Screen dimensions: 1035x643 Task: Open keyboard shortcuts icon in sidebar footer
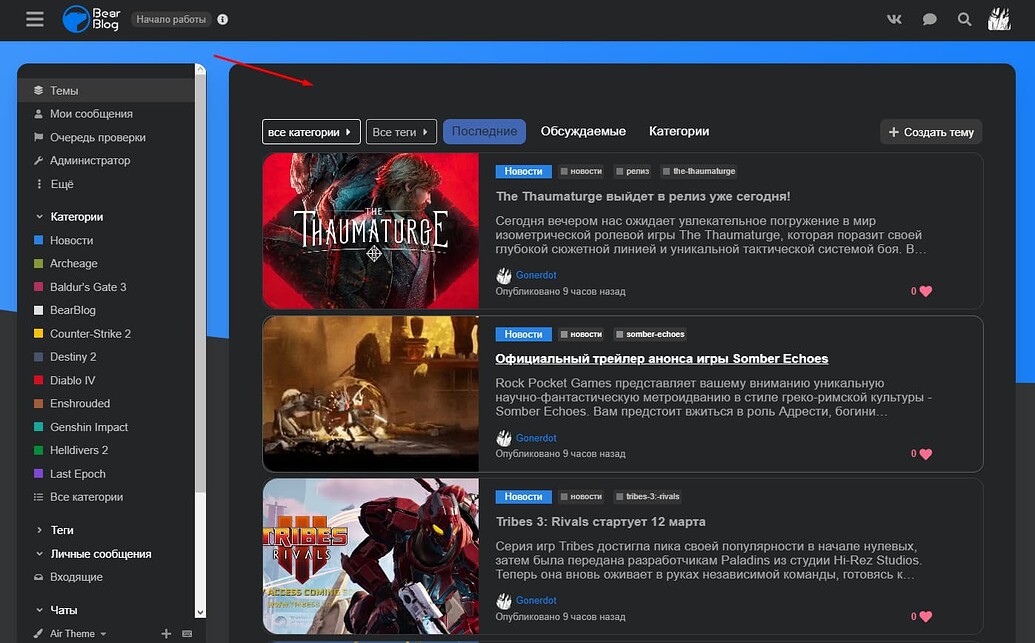coord(186,633)
